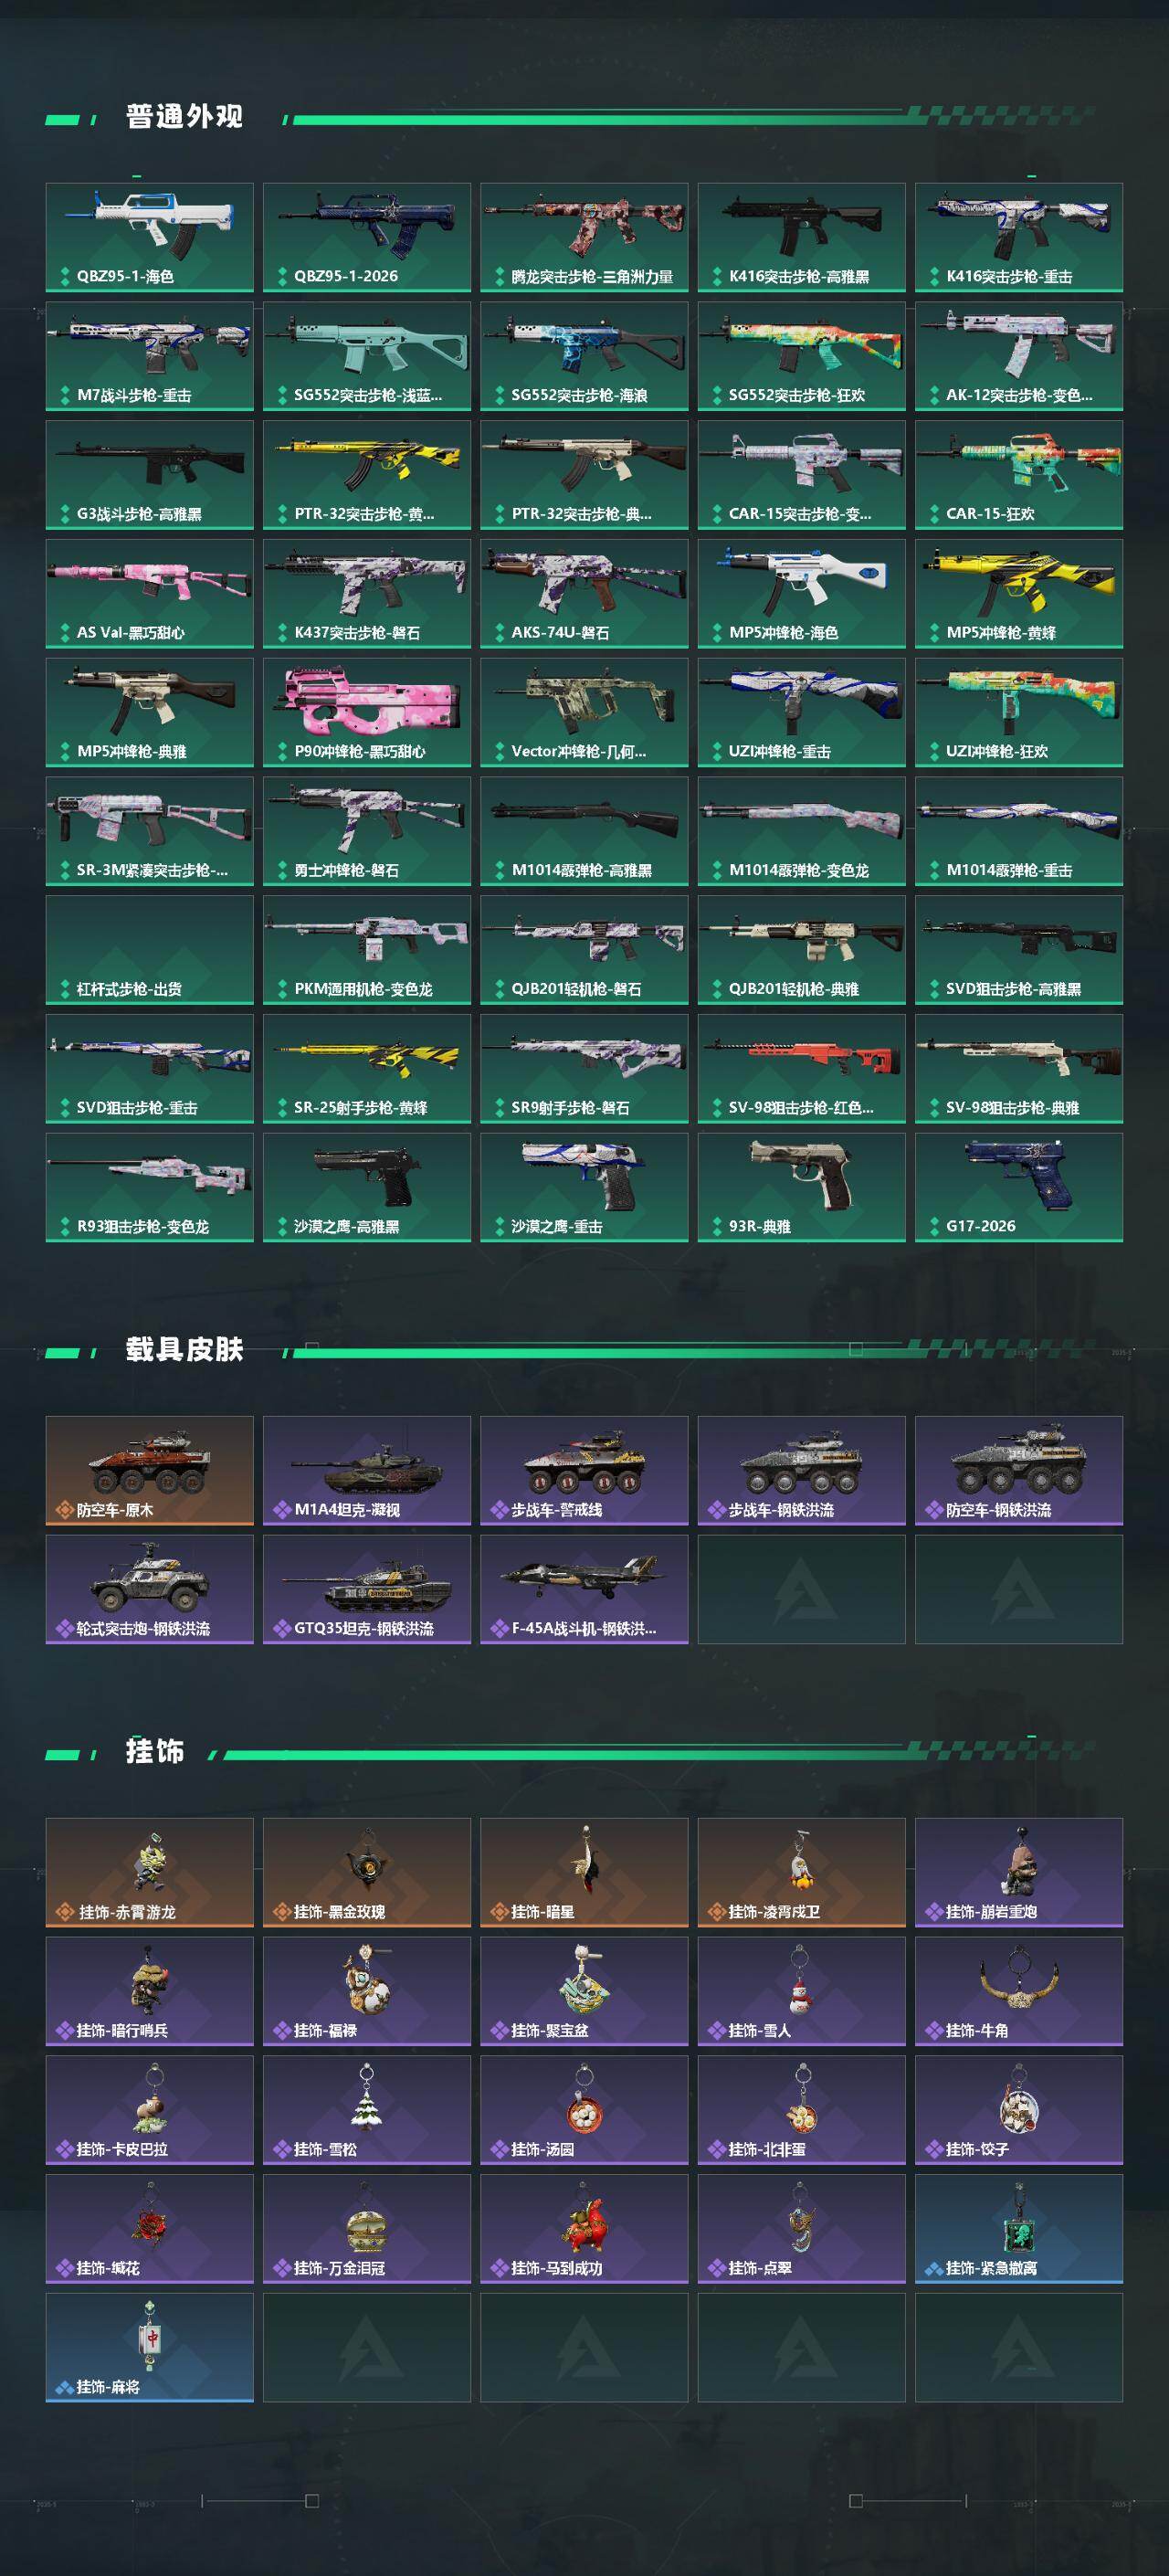
Task: Click the M1A4坦克-凝视 tank skin
Action: click(367, 1471)
